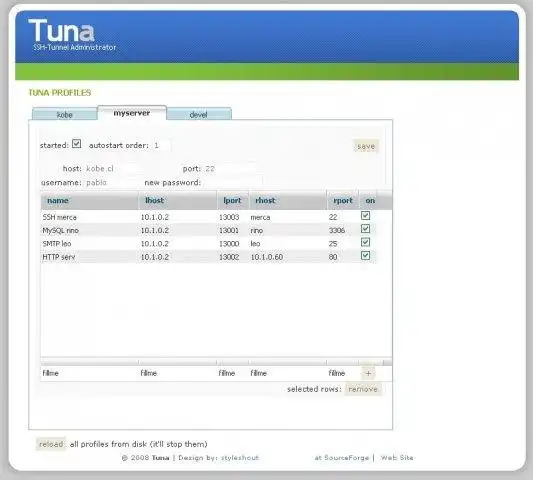Edit the host field showing kobe.cl
This screenshot has height=480, width=533.
[112, 169]
